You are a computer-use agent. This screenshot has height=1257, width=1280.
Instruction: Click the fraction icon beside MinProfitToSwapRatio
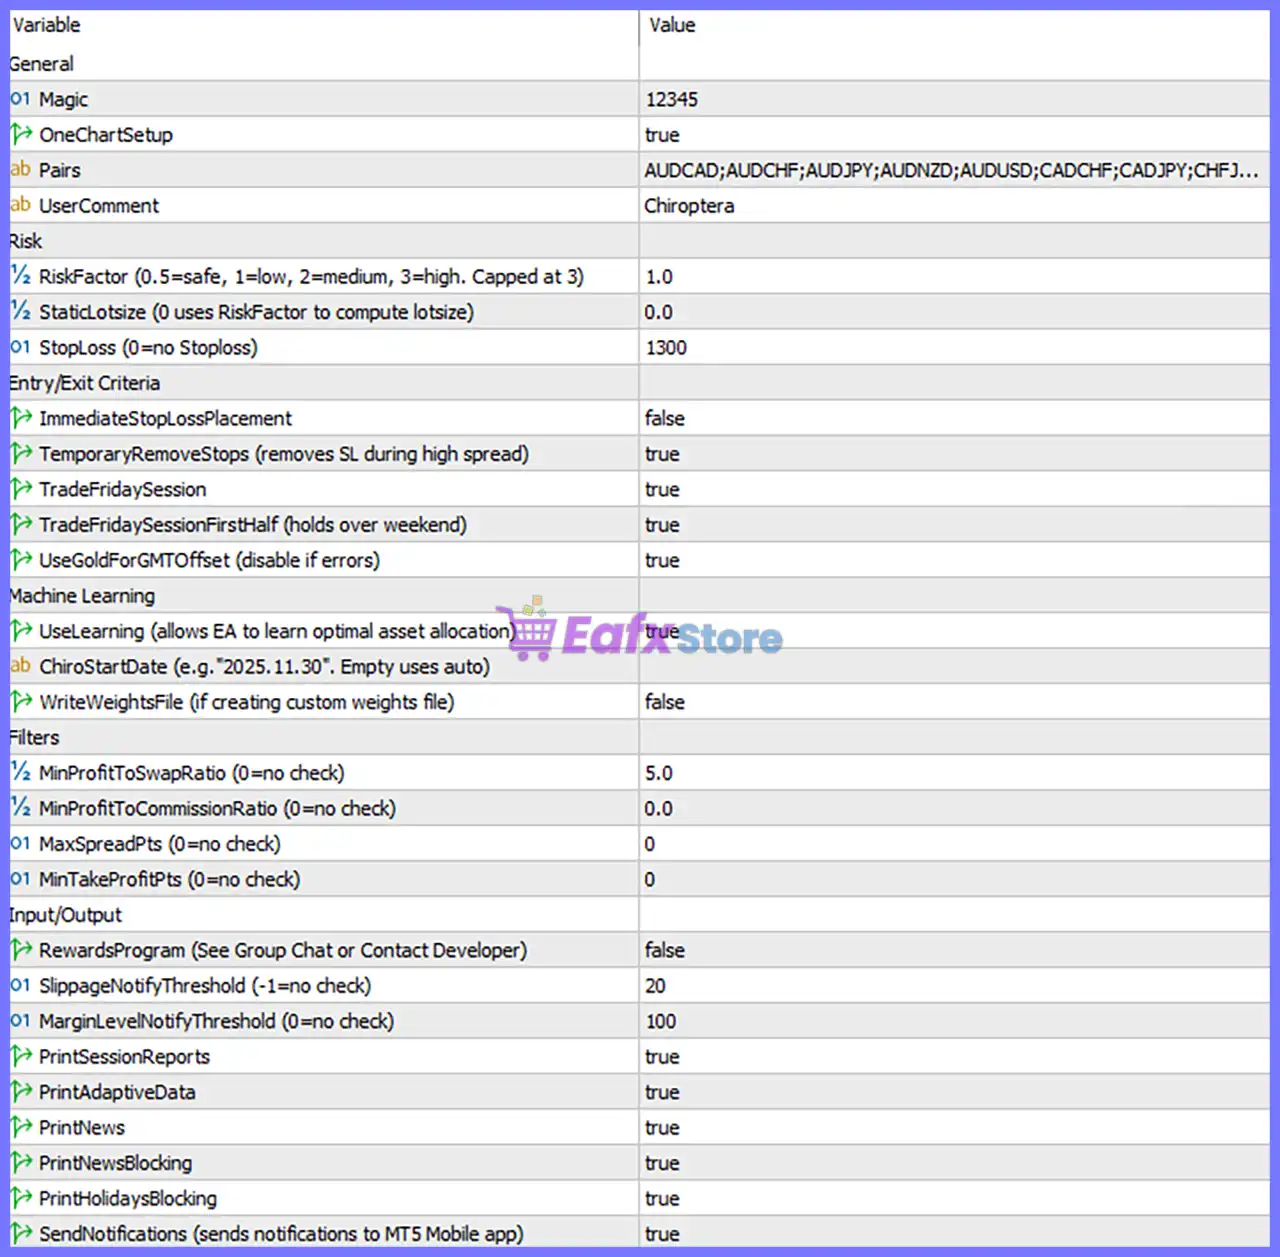[x=20, y=772]
